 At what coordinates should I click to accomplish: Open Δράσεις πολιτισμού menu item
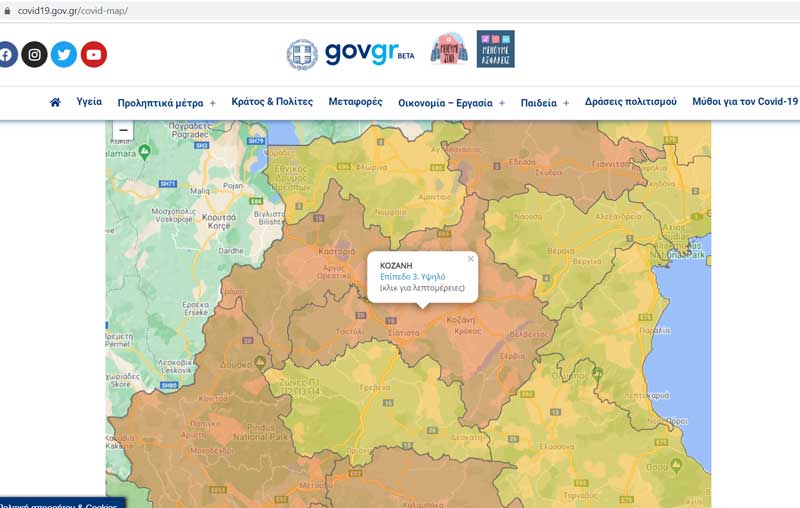pyautogui.click(x=631, y=101)
